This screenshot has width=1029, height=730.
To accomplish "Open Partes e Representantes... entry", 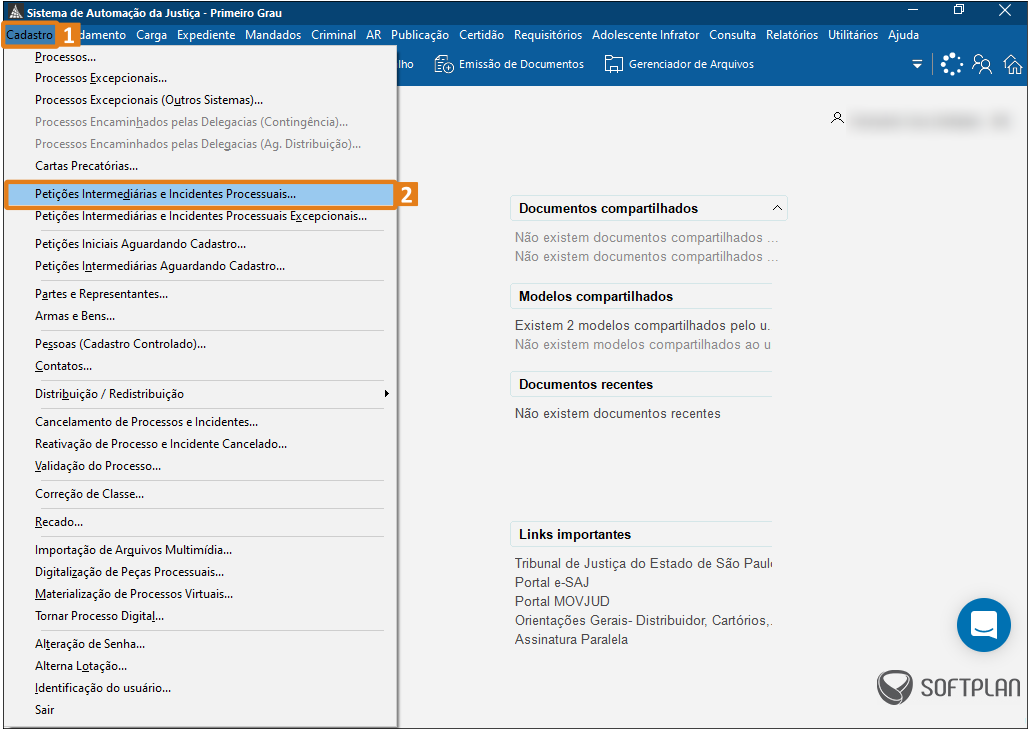I will point(201,294).
